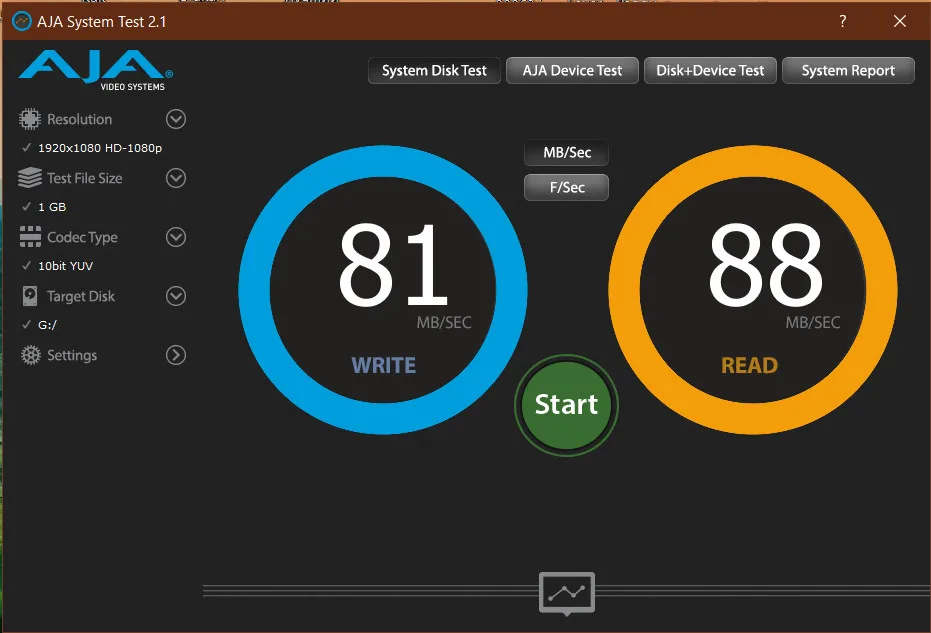
Task: Click the AJA app icon in title bar
Action: click(x=22, y=22)
